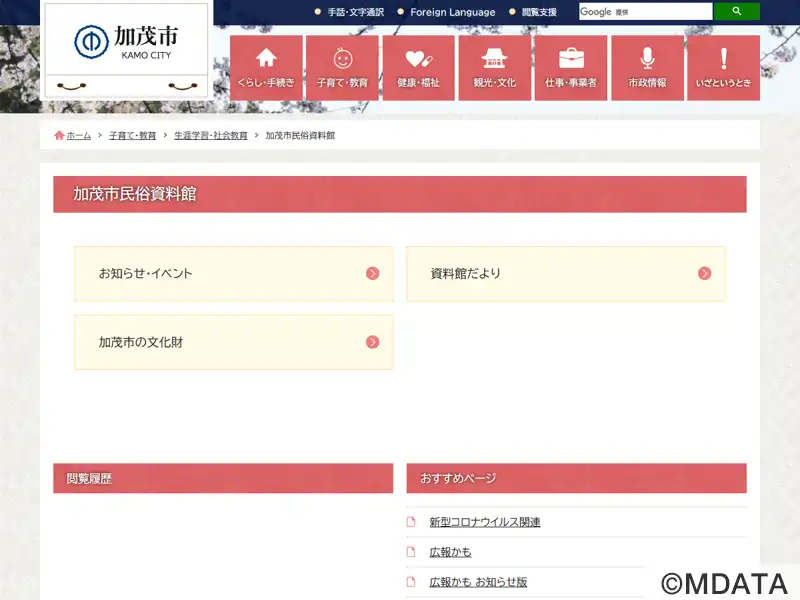Click the home icon in breadcrumb

[x=59, y=135]
